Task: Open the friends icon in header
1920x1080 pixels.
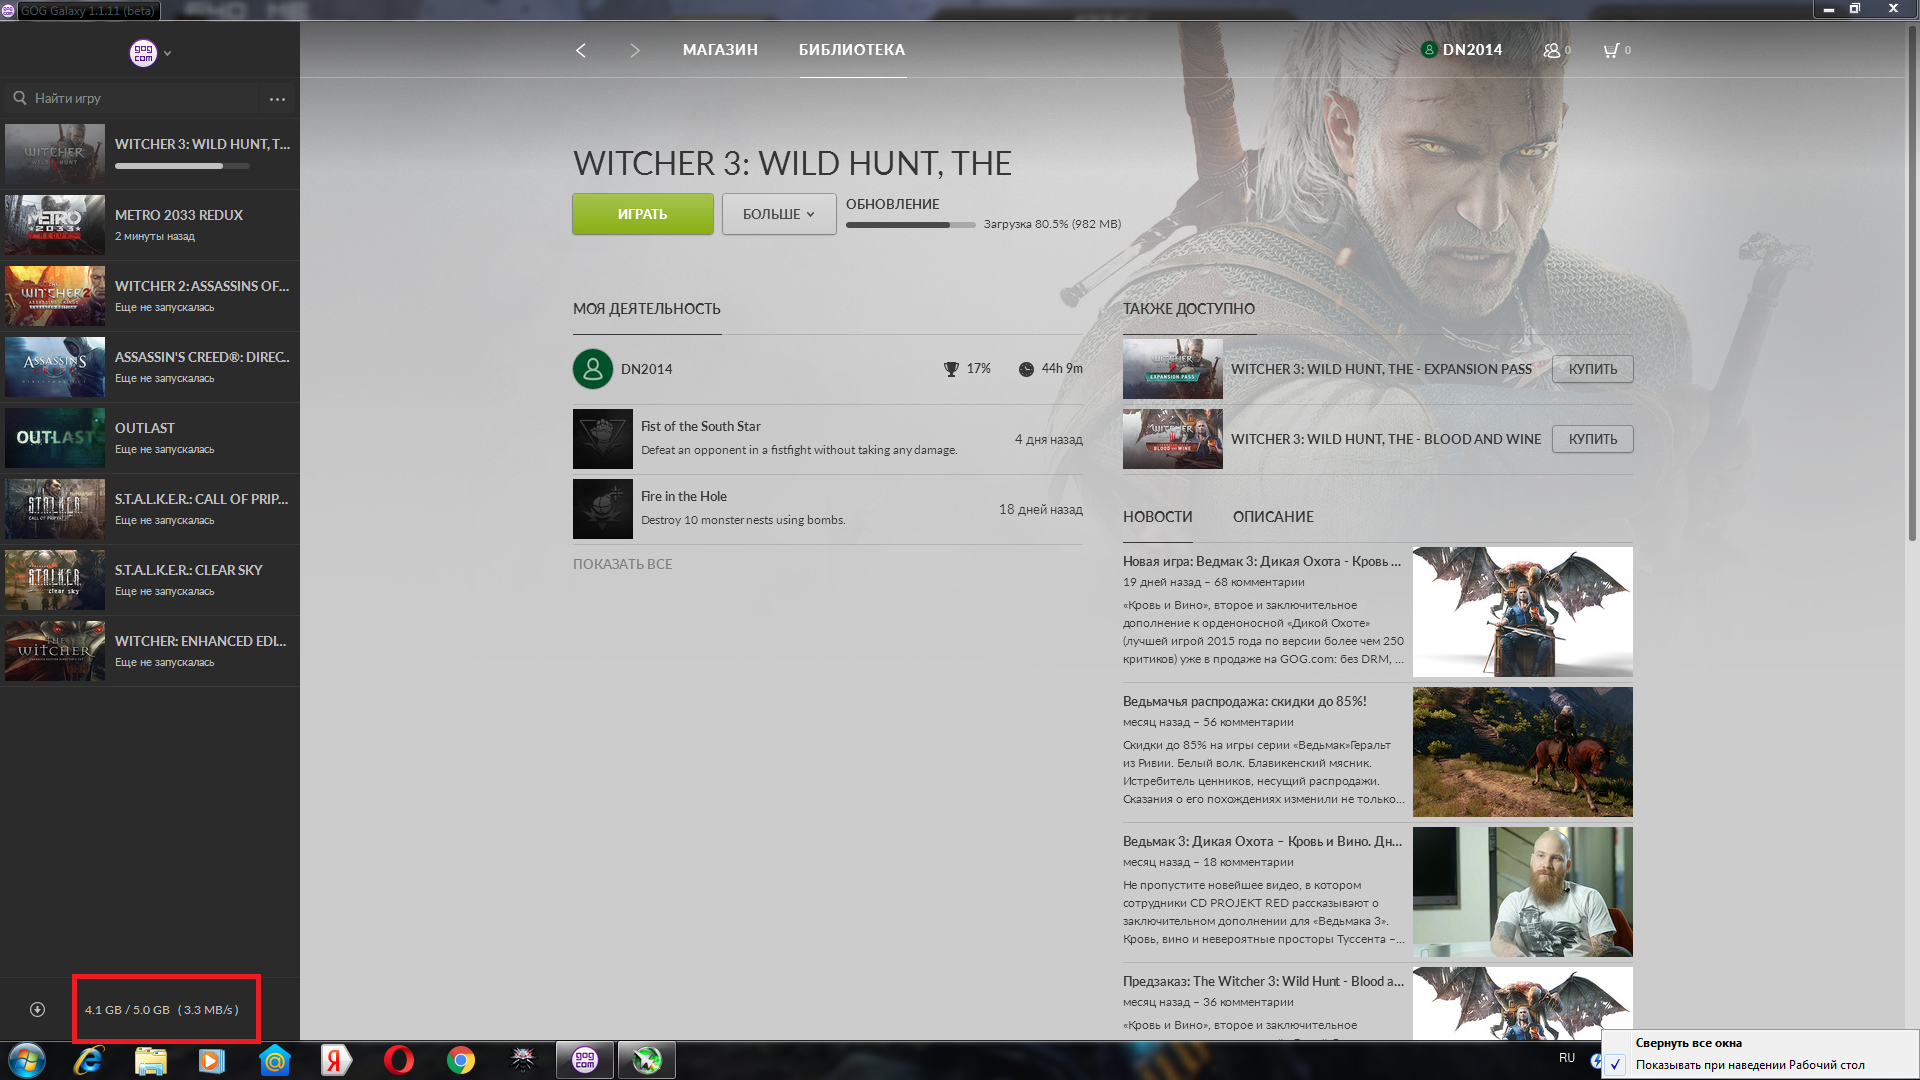Action: point(1552,50)
